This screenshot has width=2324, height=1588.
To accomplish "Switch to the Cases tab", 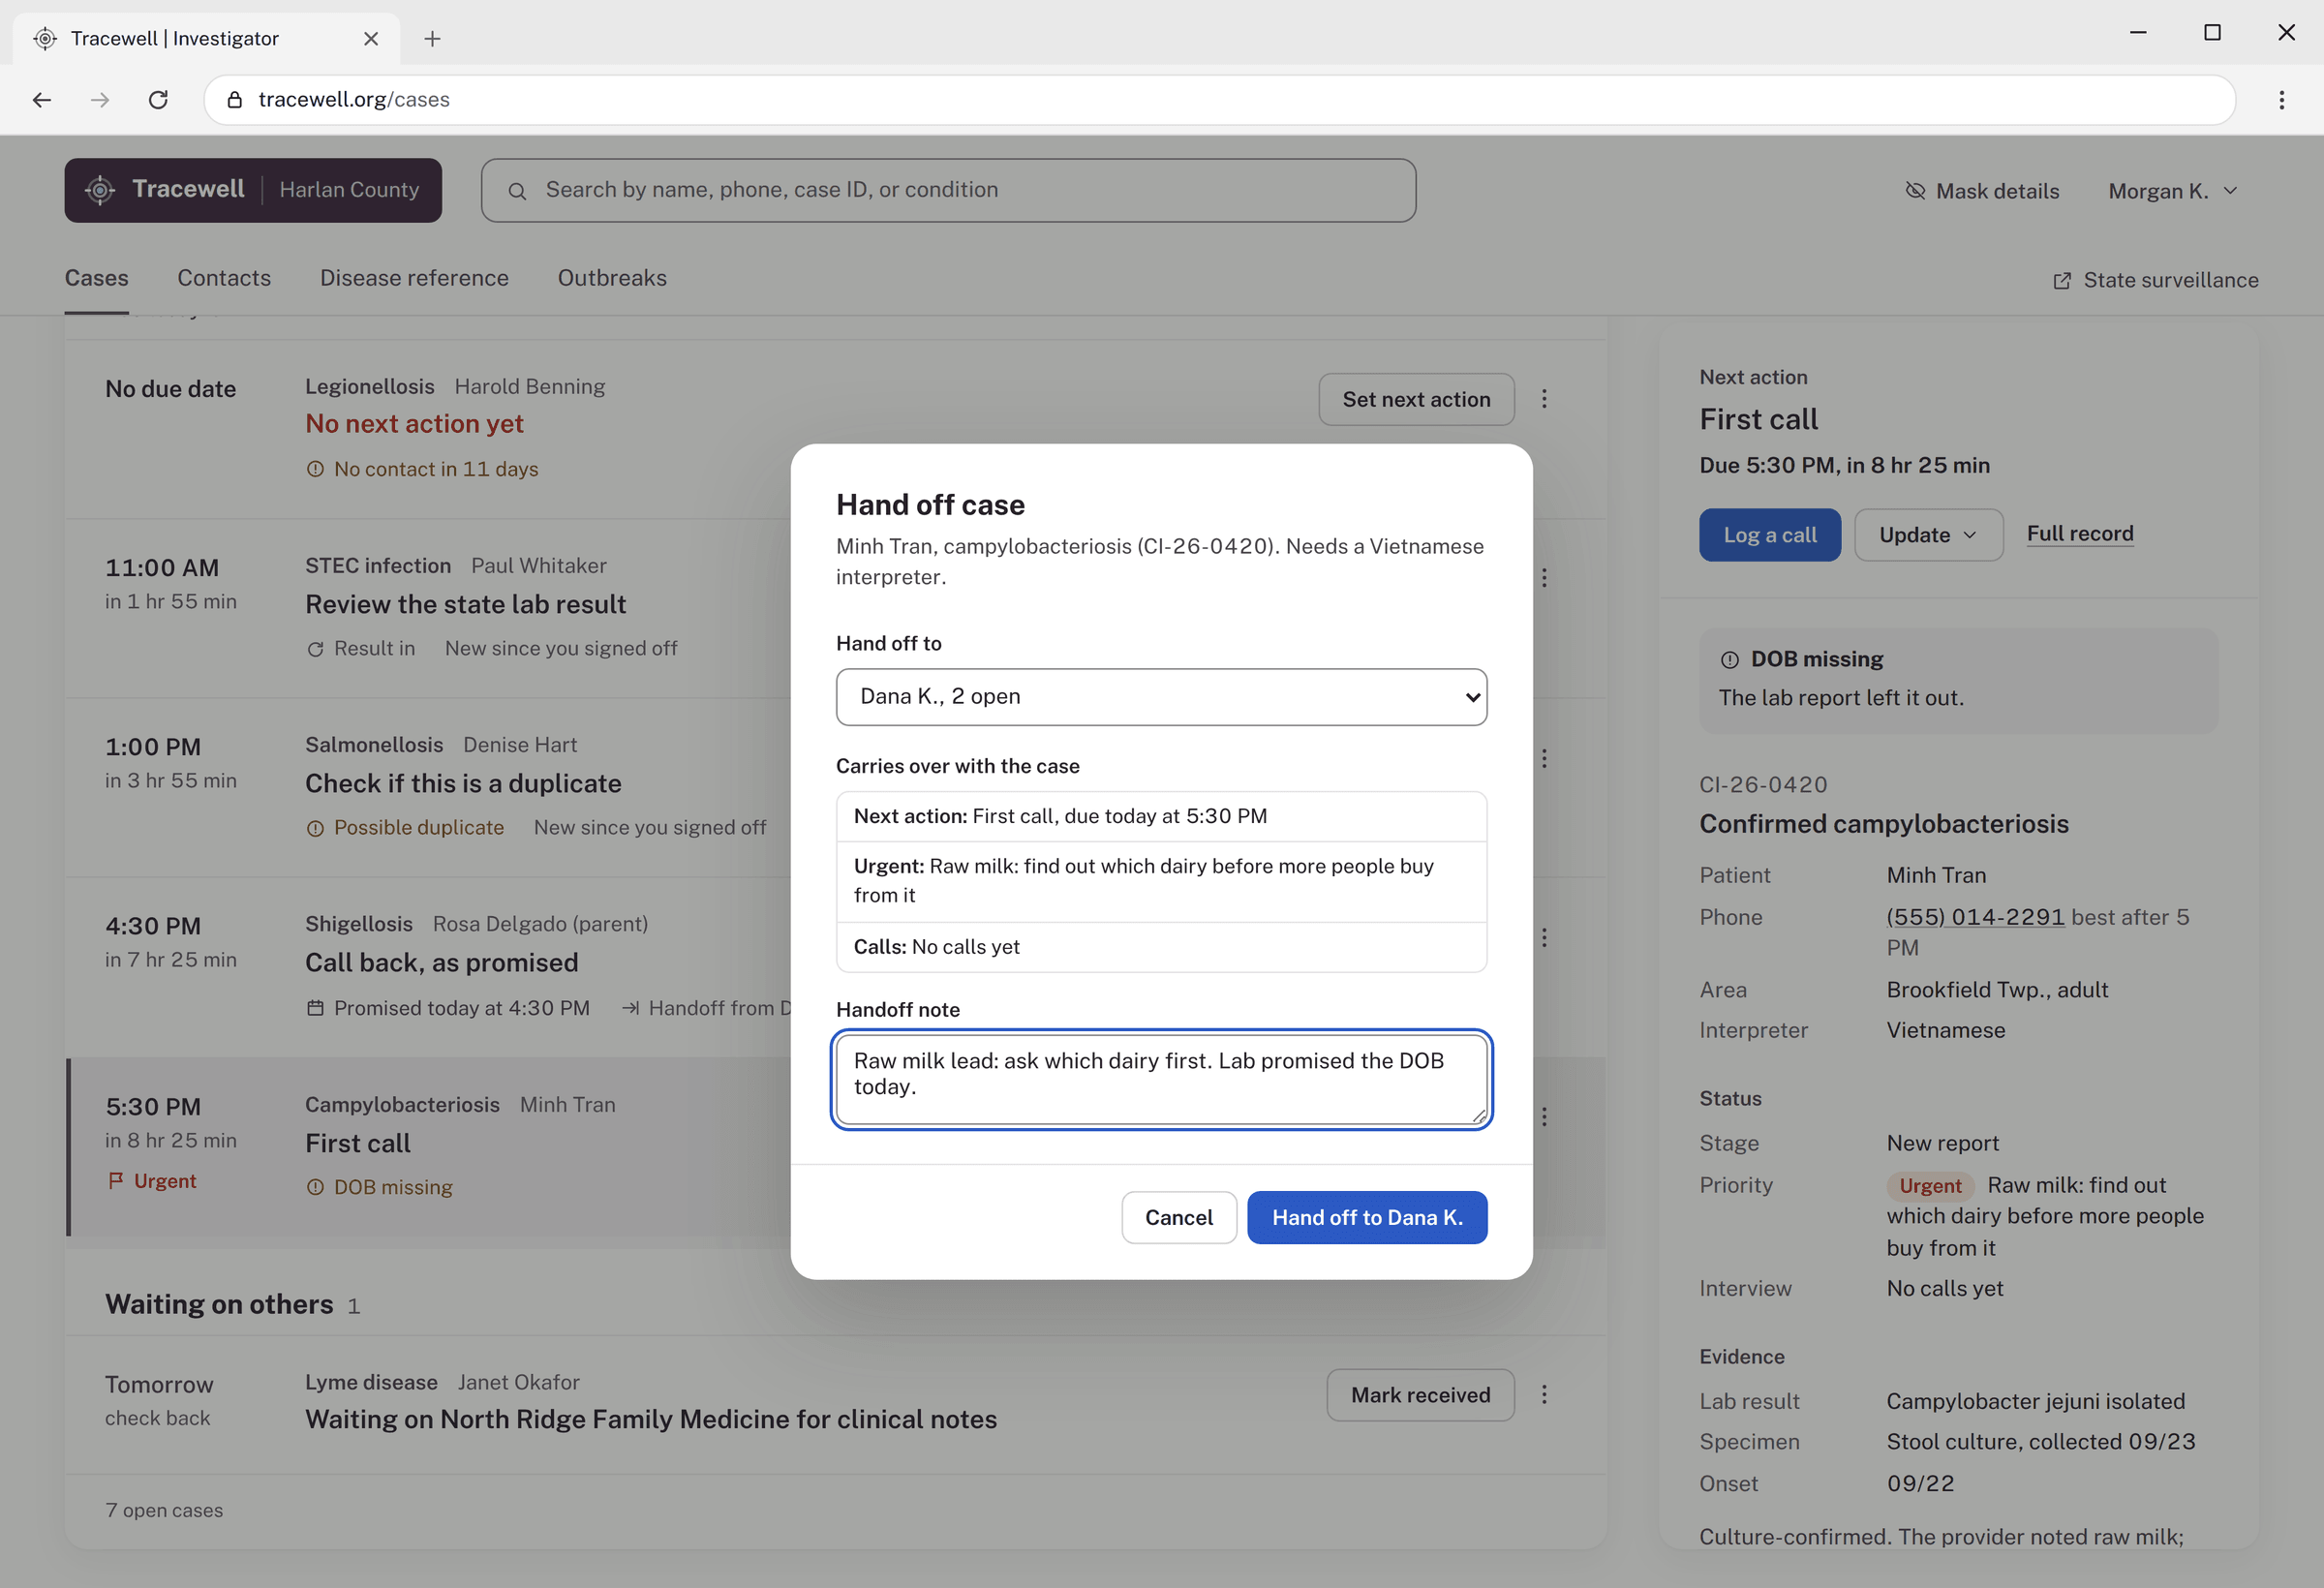I will click(97, 278).
